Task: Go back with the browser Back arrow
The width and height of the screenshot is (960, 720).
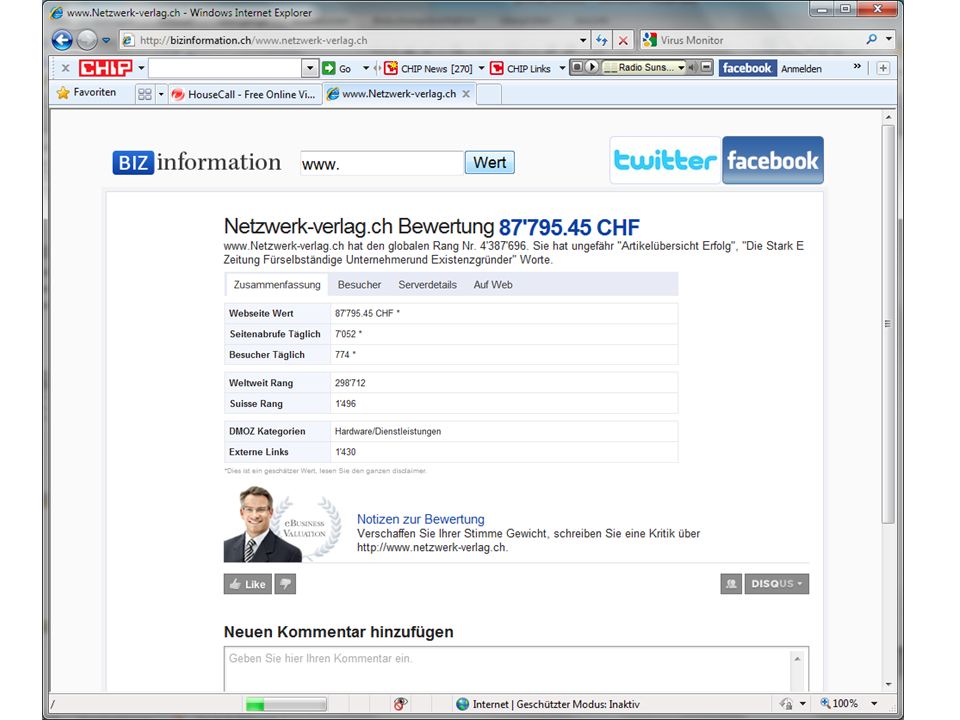Action: (62, 40)
